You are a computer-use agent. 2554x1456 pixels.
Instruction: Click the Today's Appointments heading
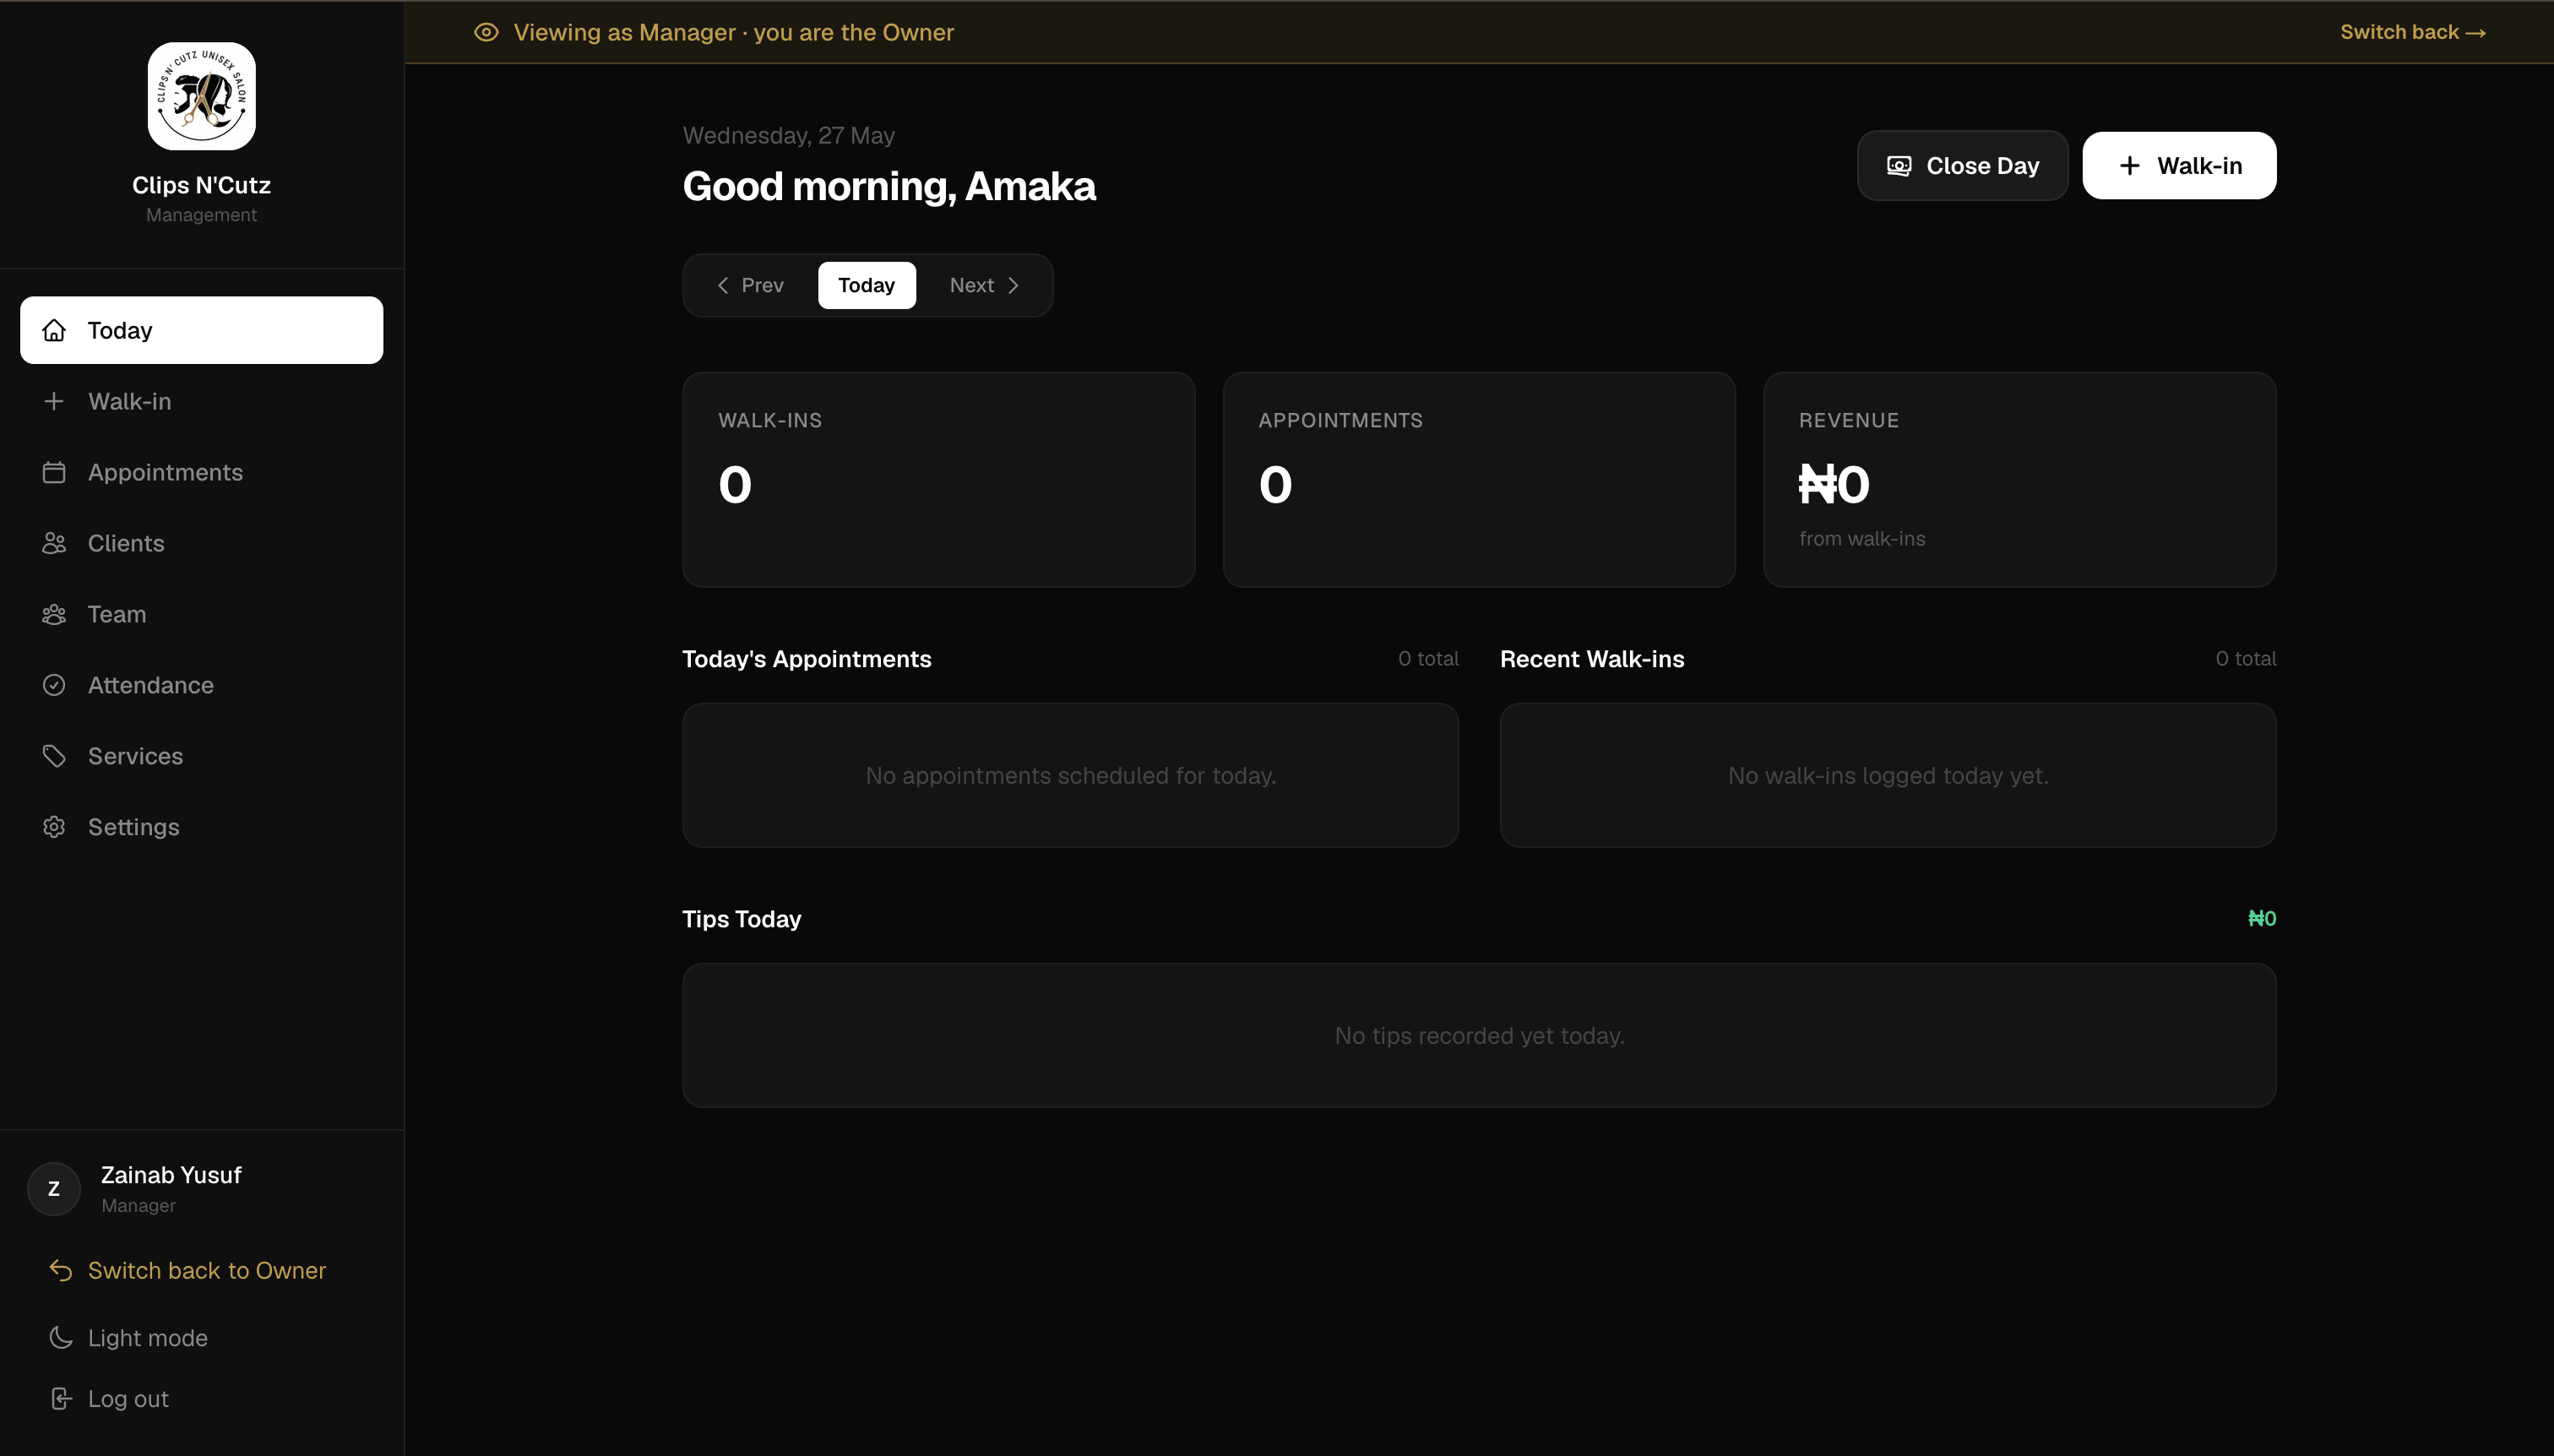(806, 659)
